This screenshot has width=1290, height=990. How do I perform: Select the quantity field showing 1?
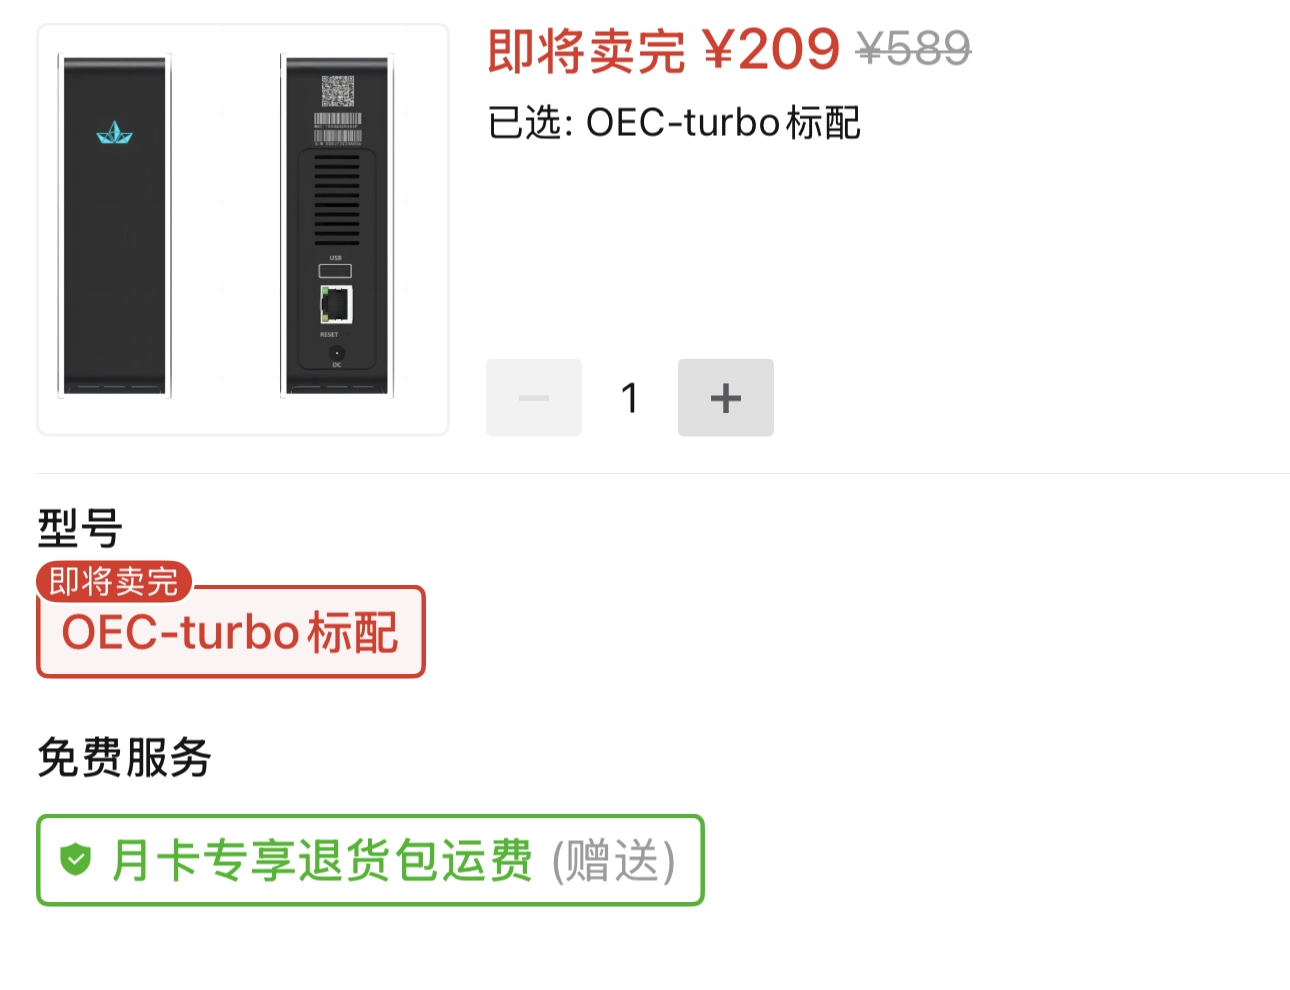[629, 398]
